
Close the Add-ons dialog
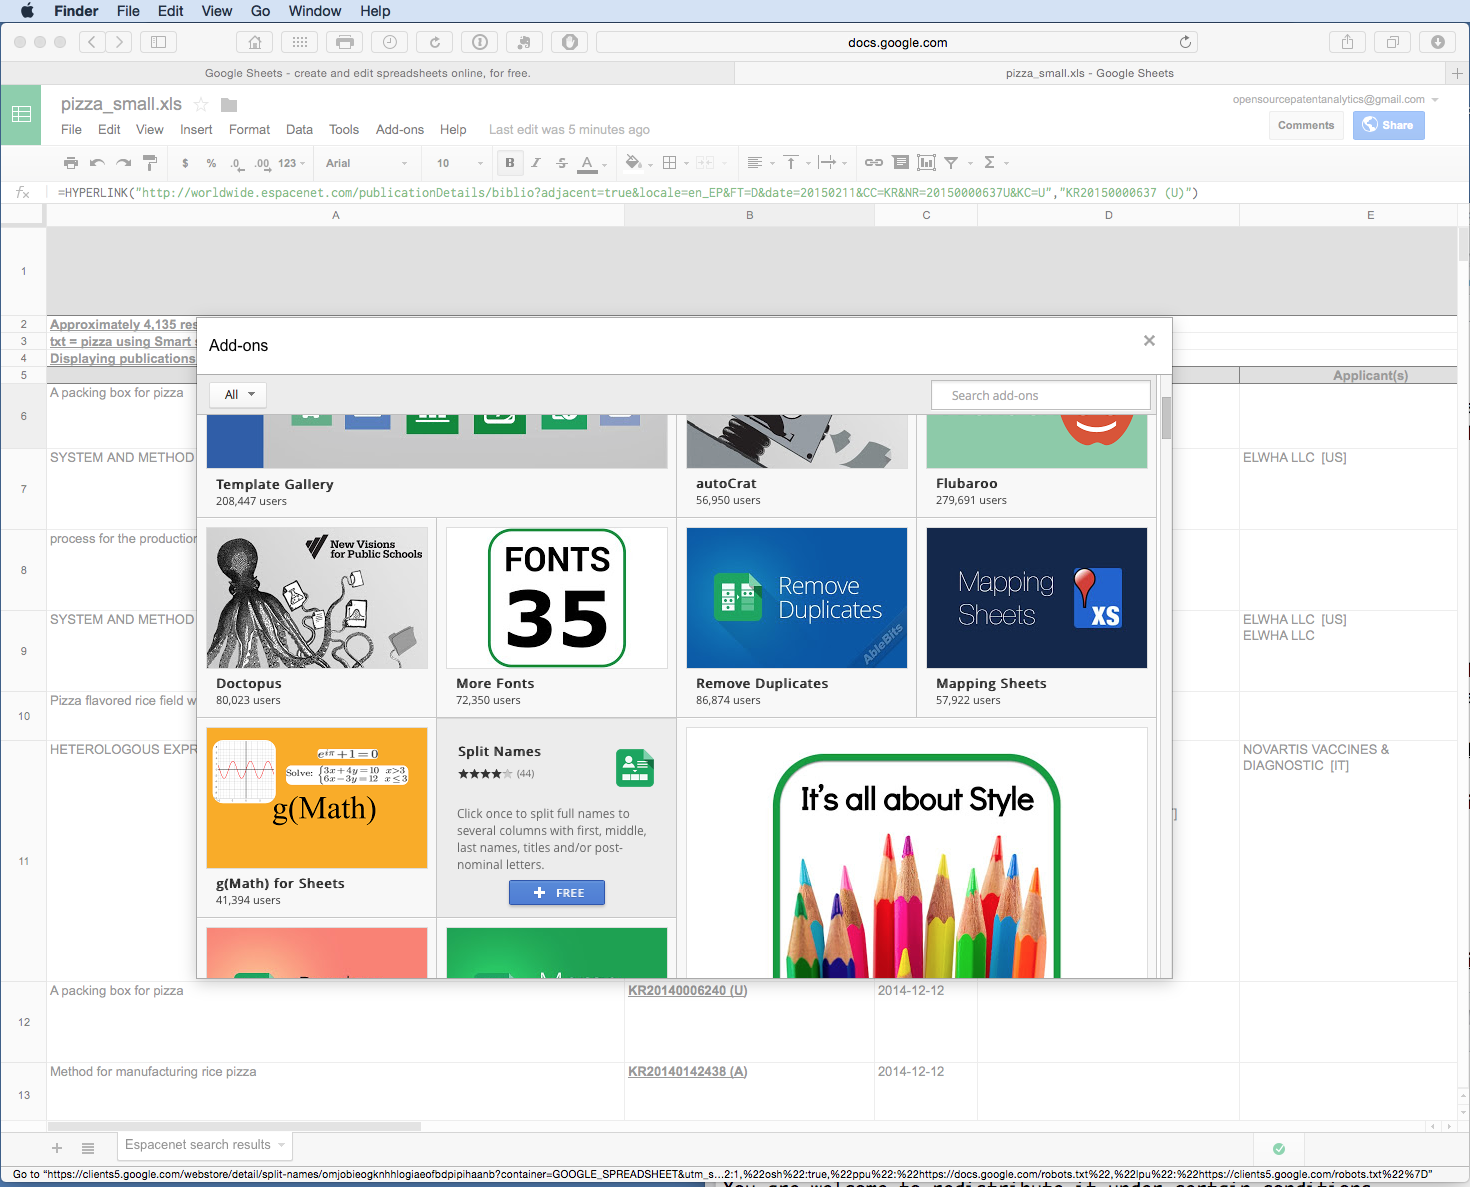click(x=1149, y=341)
